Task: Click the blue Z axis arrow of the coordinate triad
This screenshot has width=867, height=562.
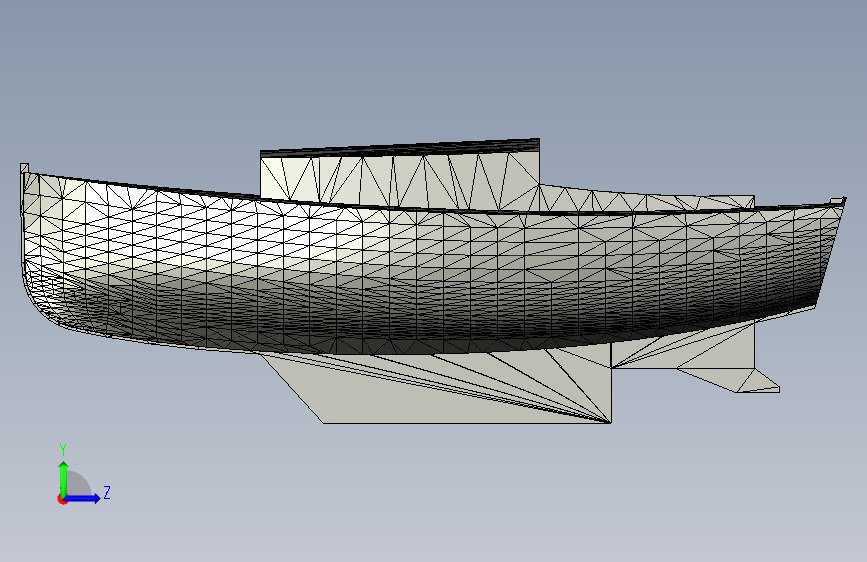Action: pos(83,498)
